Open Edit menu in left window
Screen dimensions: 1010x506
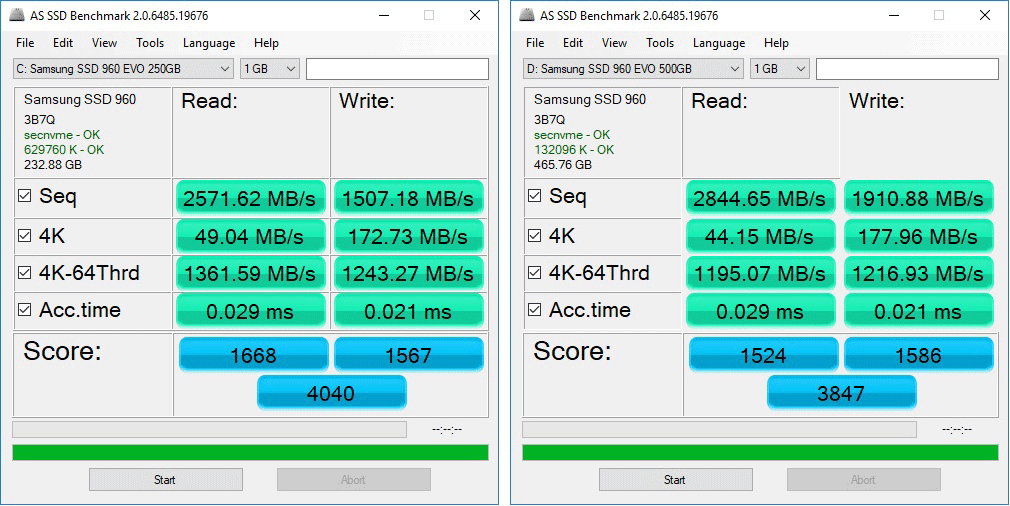click(x=63, y=43)
